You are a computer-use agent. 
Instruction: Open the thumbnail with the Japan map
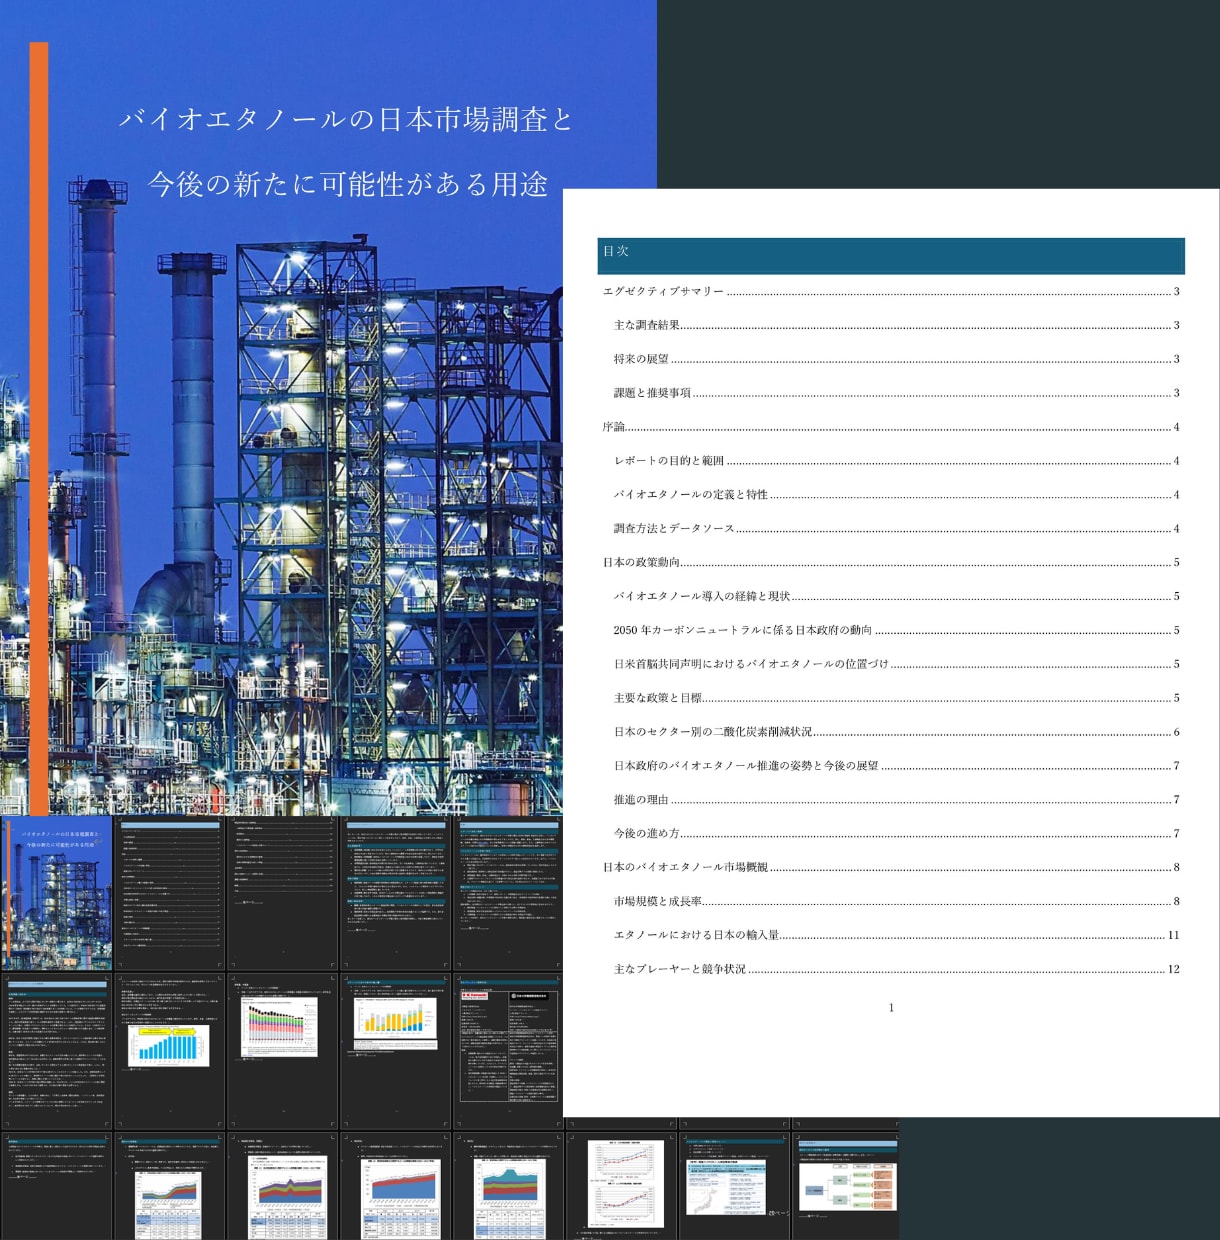point(735,1186)
